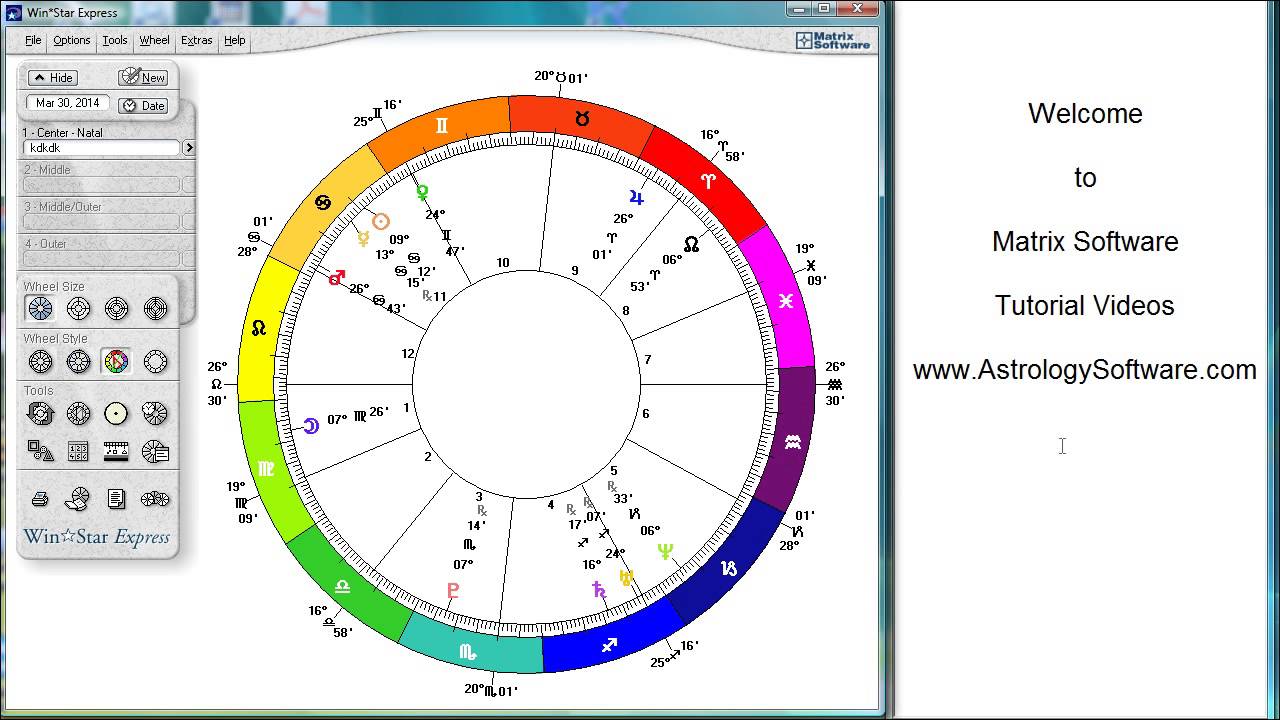1280x720 pixels.
Task: Click the text document page icon
Action: tap(116, 498)
